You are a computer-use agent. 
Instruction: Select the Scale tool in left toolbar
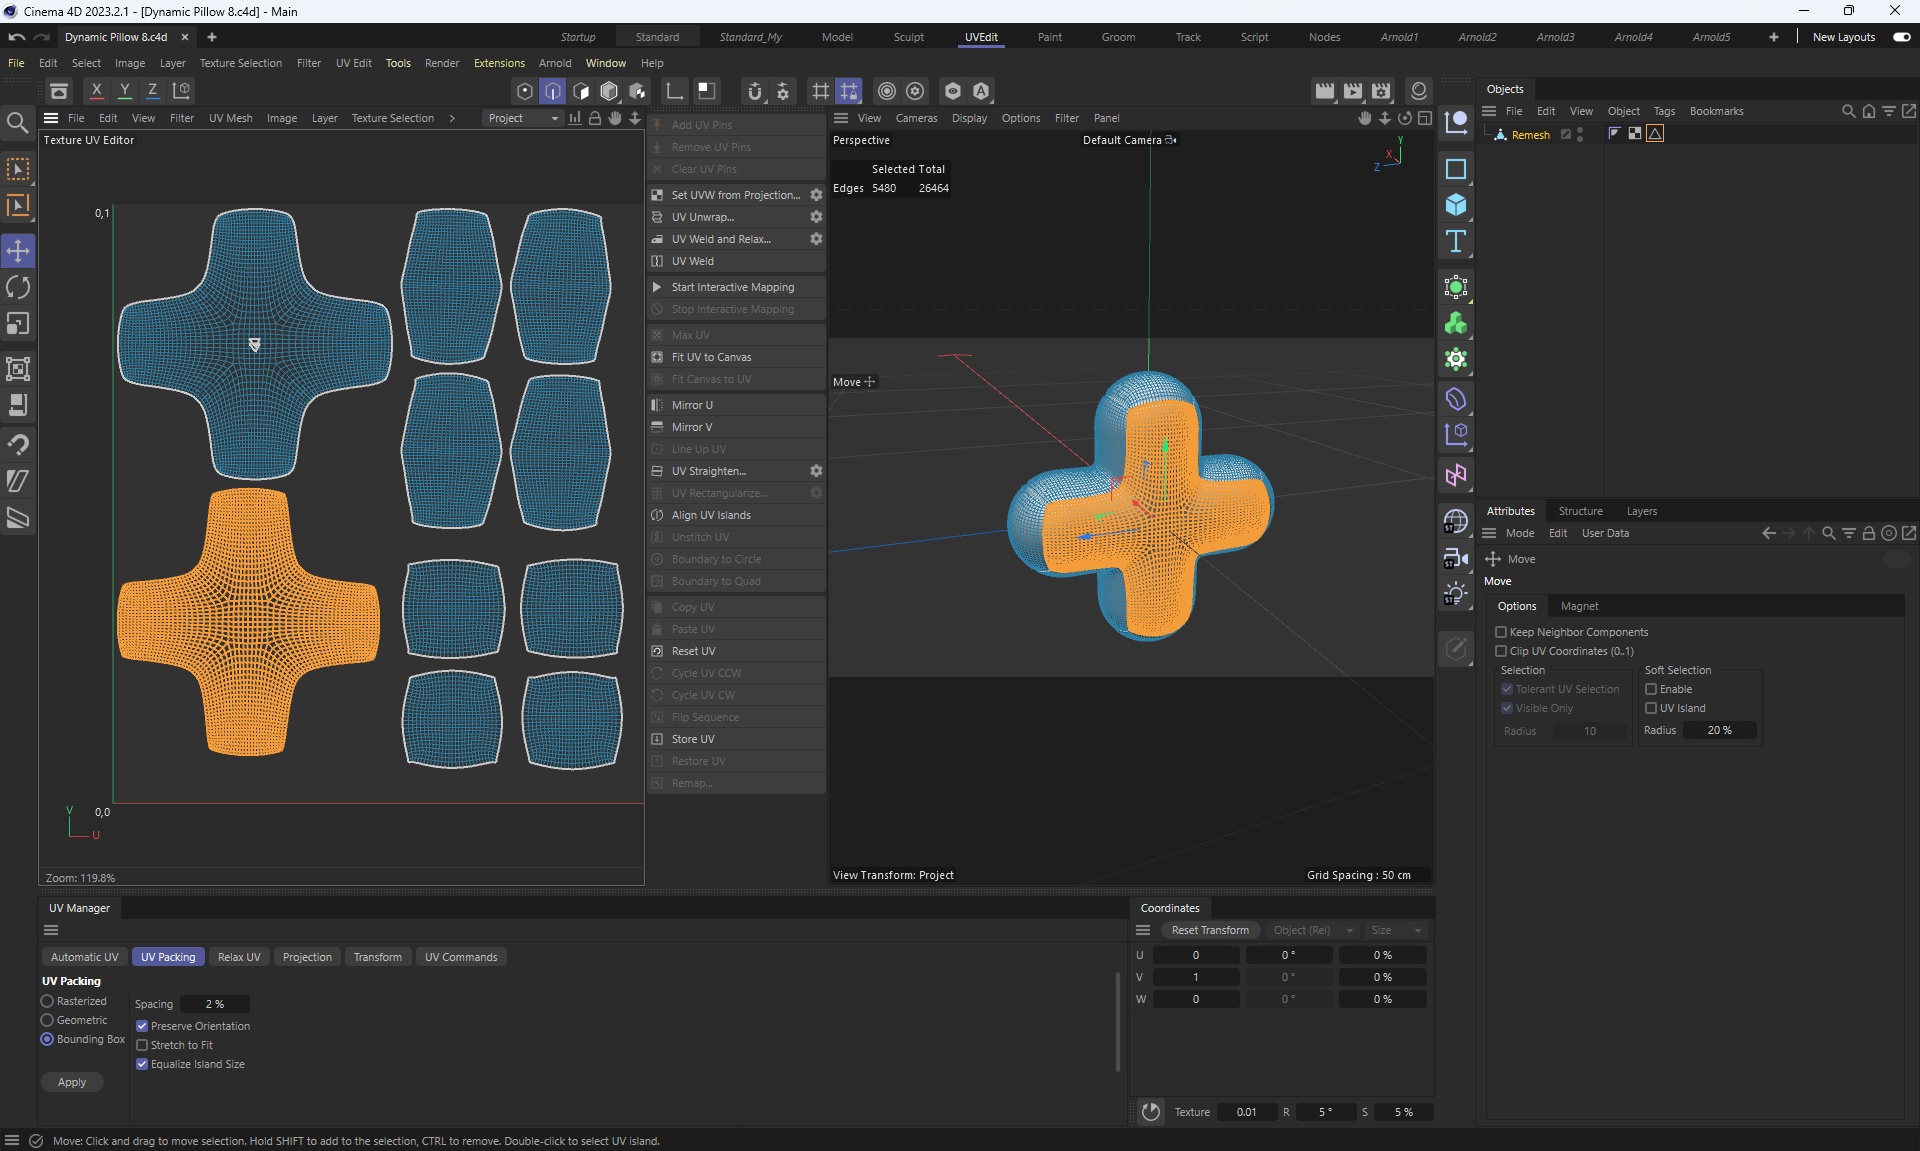point(18,324)
